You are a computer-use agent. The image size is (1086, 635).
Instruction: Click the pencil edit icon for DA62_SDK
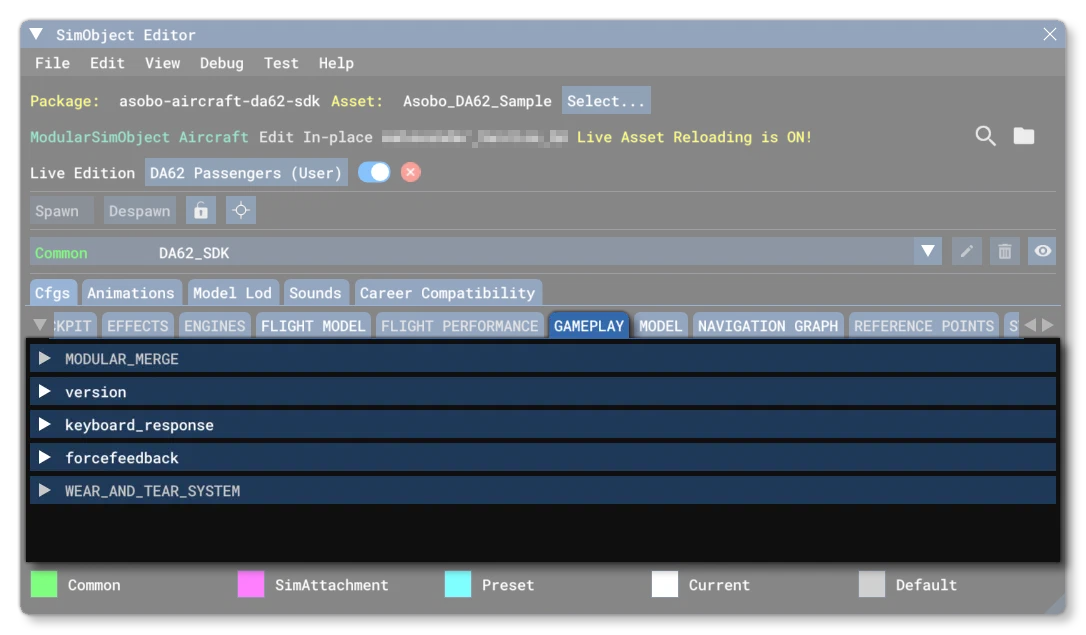coord(967,251)
